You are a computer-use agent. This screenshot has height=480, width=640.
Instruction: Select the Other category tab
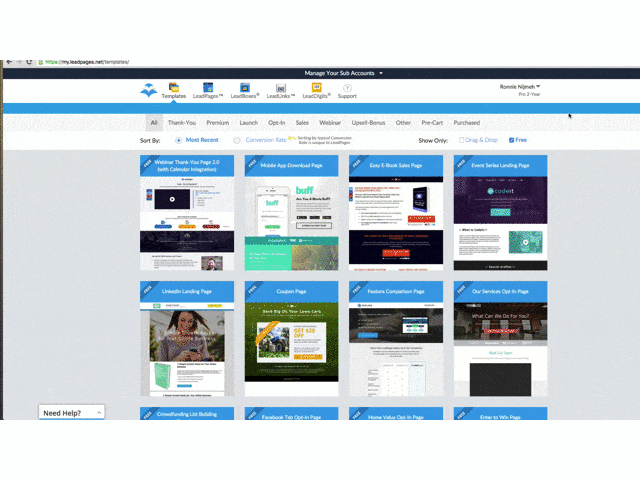pos(403,122)
